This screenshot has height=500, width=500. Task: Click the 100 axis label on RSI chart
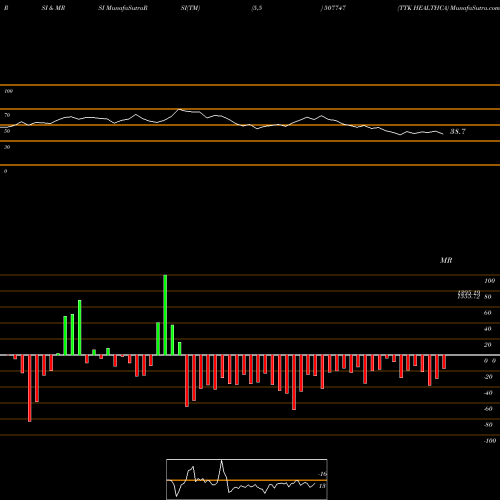9,91
